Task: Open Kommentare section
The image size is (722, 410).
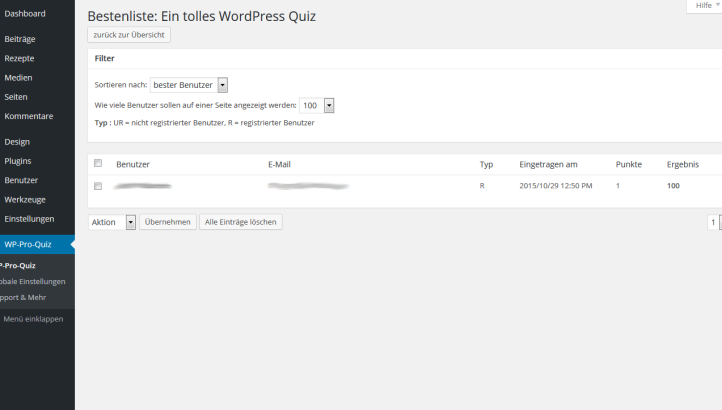Action: click(x=29, y=116)
